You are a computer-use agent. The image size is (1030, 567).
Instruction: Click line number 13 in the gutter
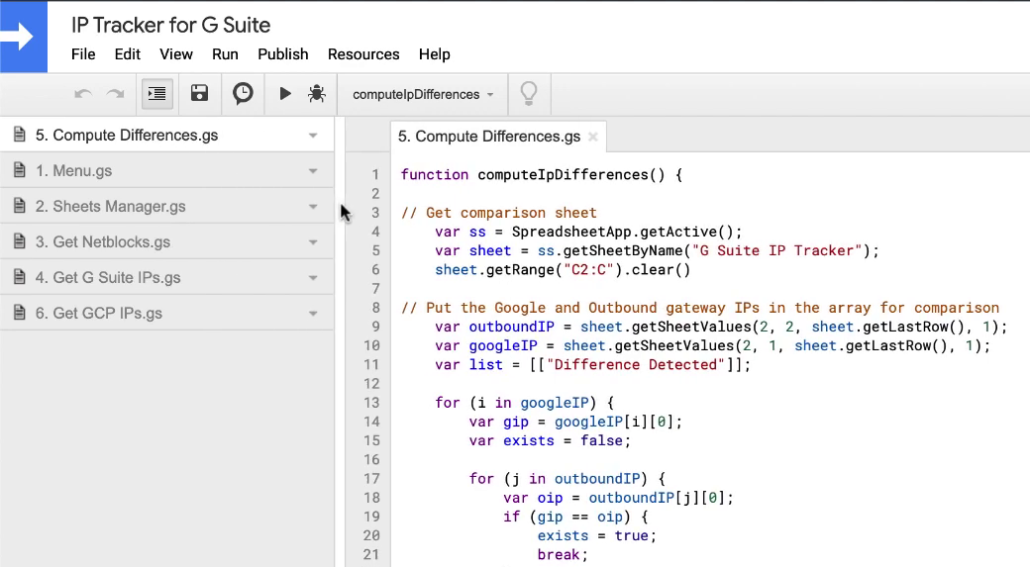click(x=371, y=403)
